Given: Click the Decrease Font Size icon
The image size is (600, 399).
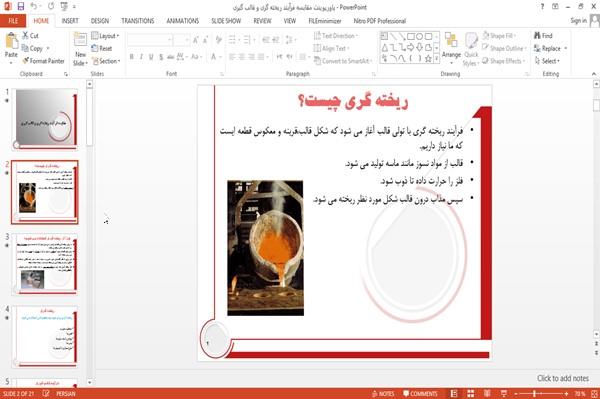Looking at the screenshot, I should tap(205, 40).
